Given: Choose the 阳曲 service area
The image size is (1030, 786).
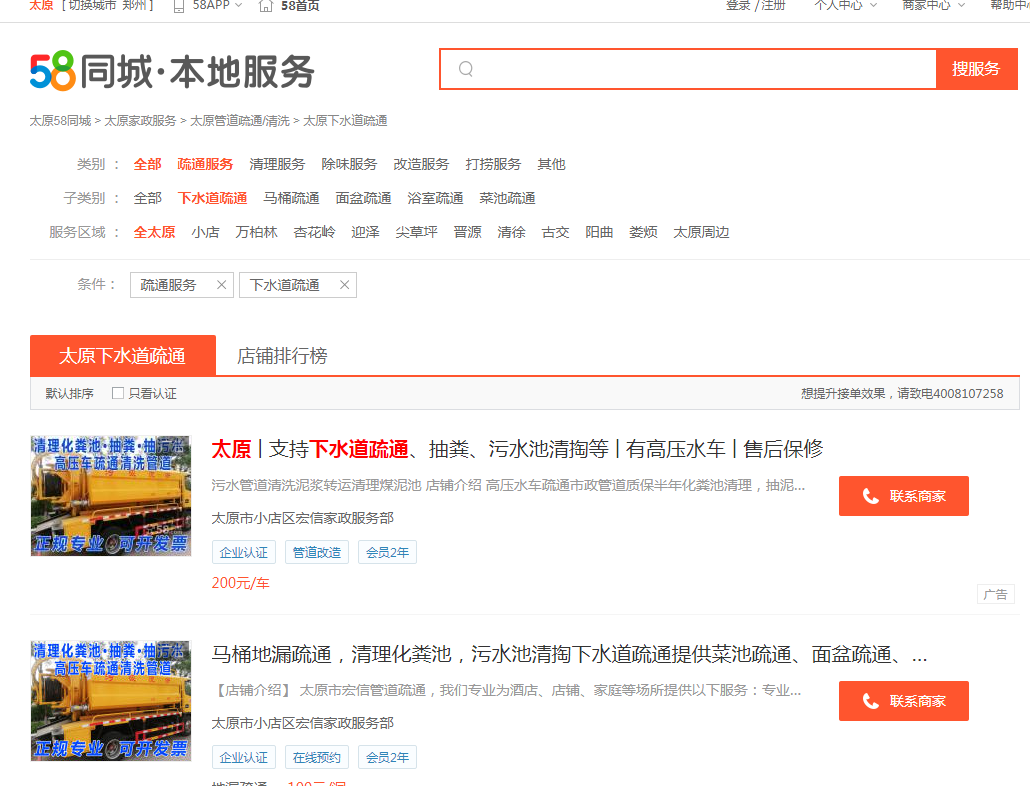Looking at the screenshot, I should click(599, 232).
